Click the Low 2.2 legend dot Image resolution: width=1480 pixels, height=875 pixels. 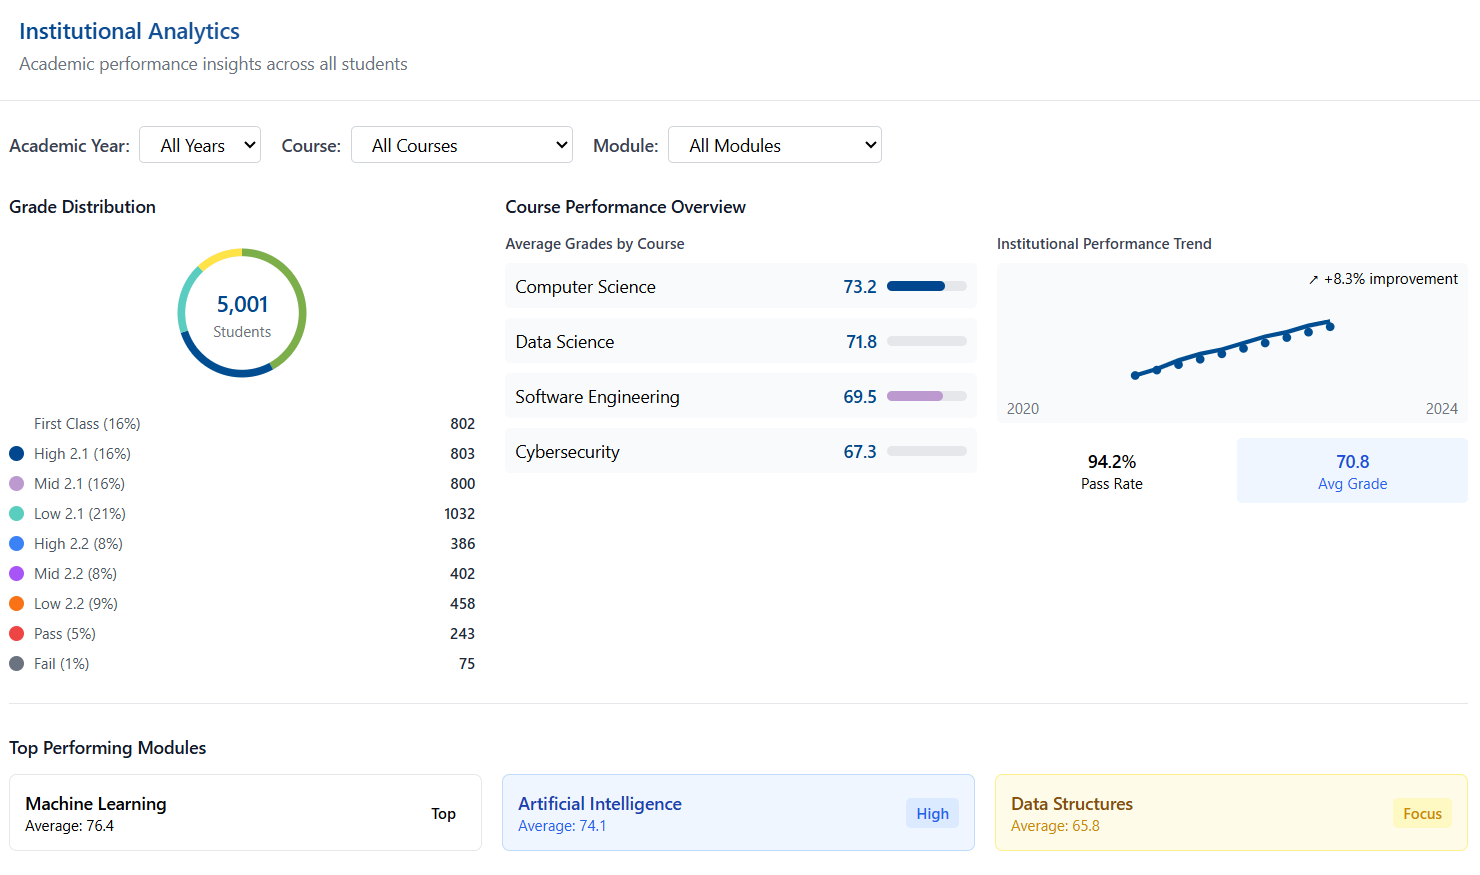pyautogui.click(x=16, y=603)
